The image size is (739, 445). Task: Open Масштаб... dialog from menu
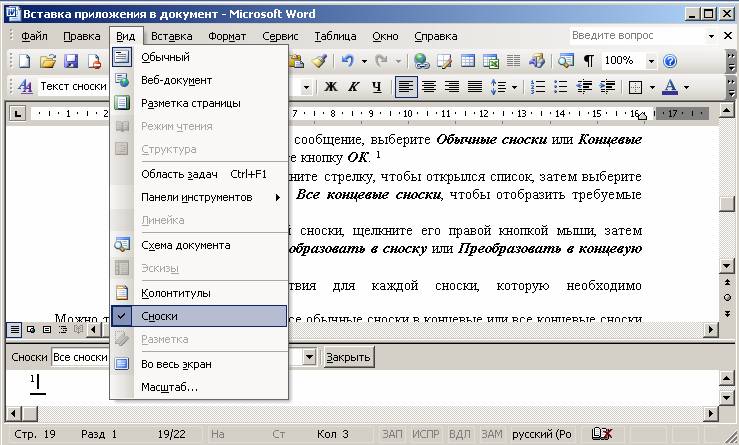tap(199, 387)
